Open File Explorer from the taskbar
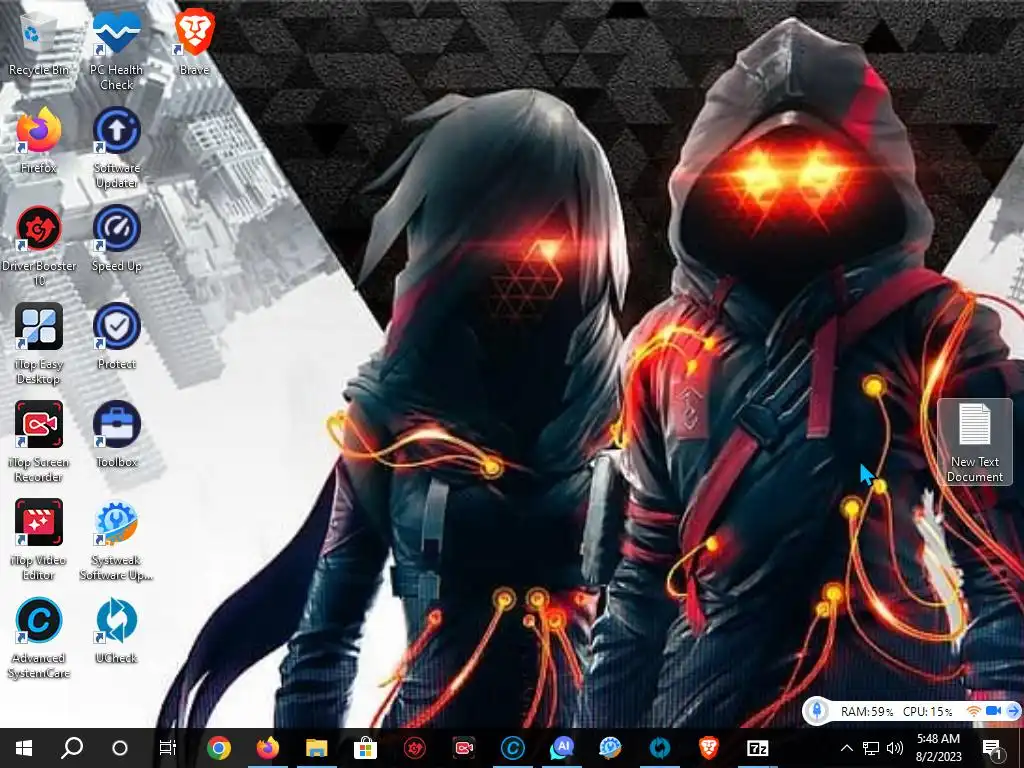The height and width of the screenshot is (768, 1024). pos(317,748)
